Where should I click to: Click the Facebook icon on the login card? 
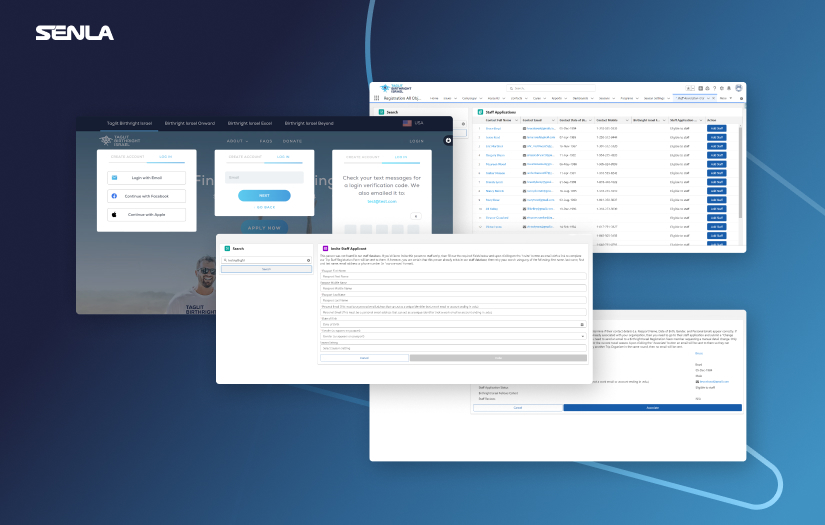[114, 196]
